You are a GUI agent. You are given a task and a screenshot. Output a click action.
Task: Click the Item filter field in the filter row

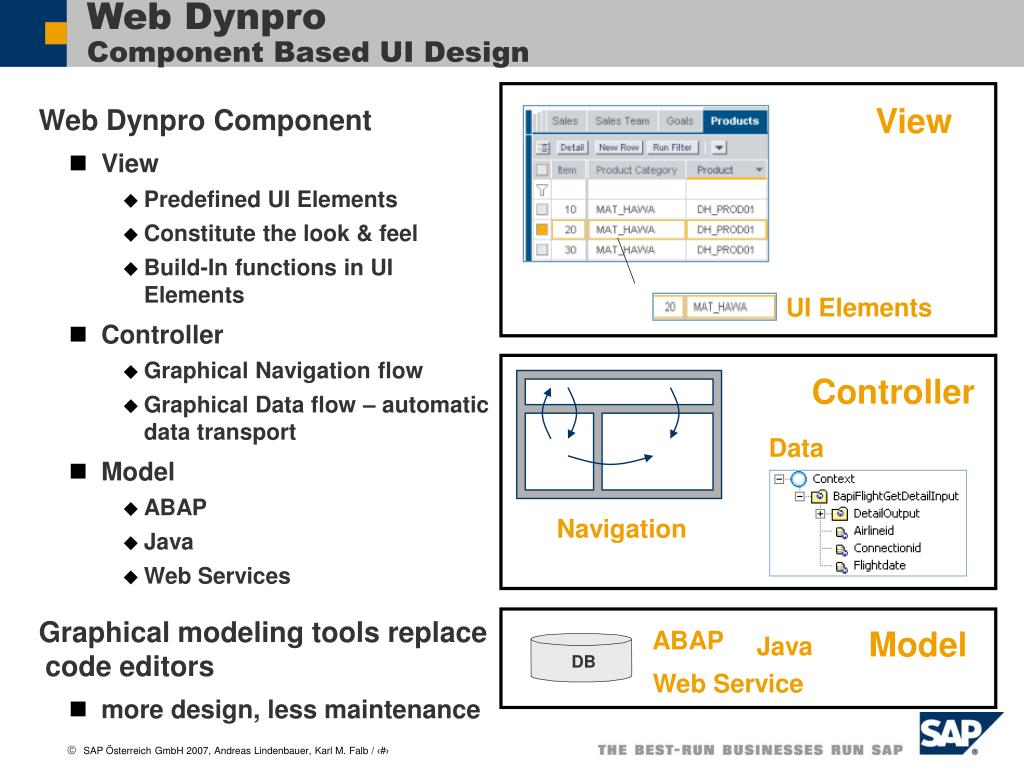pos(569,190)
